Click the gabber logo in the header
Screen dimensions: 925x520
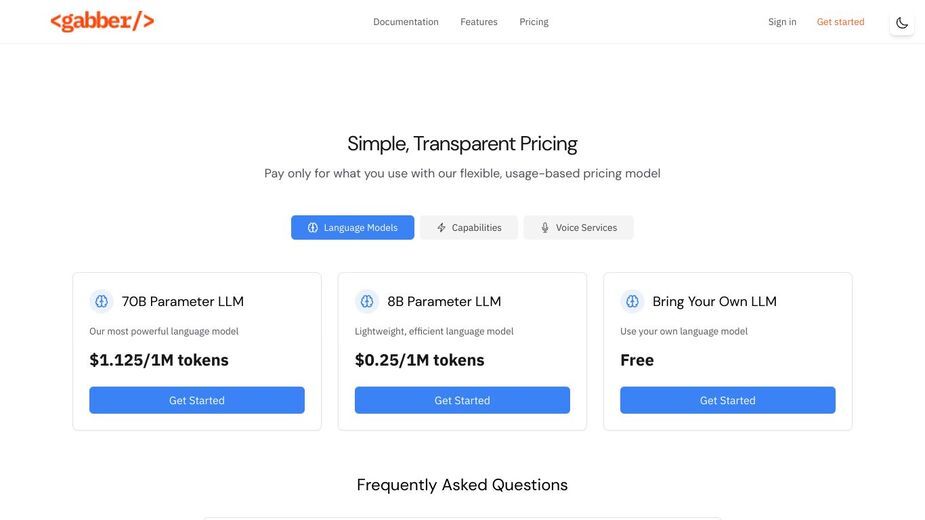102,21
